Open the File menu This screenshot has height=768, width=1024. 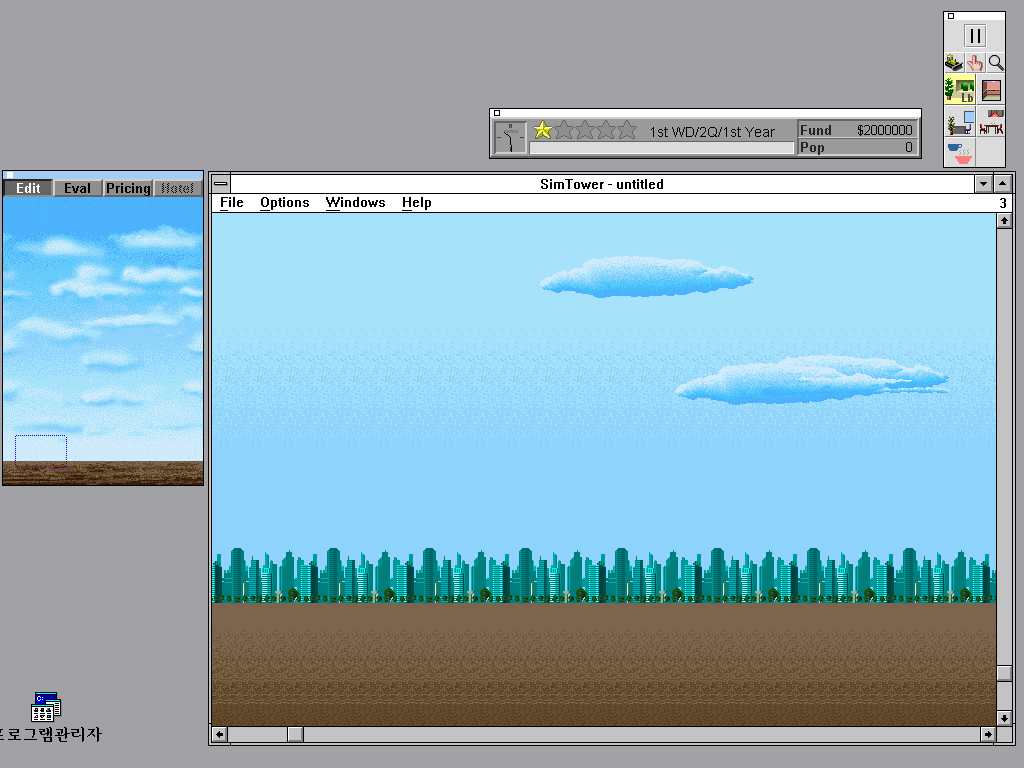point(231,202)
